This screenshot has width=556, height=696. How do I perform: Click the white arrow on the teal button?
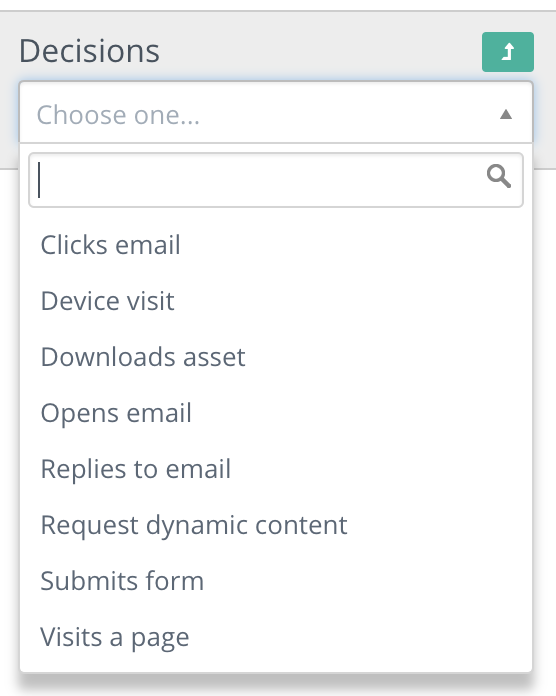(508, 51)
